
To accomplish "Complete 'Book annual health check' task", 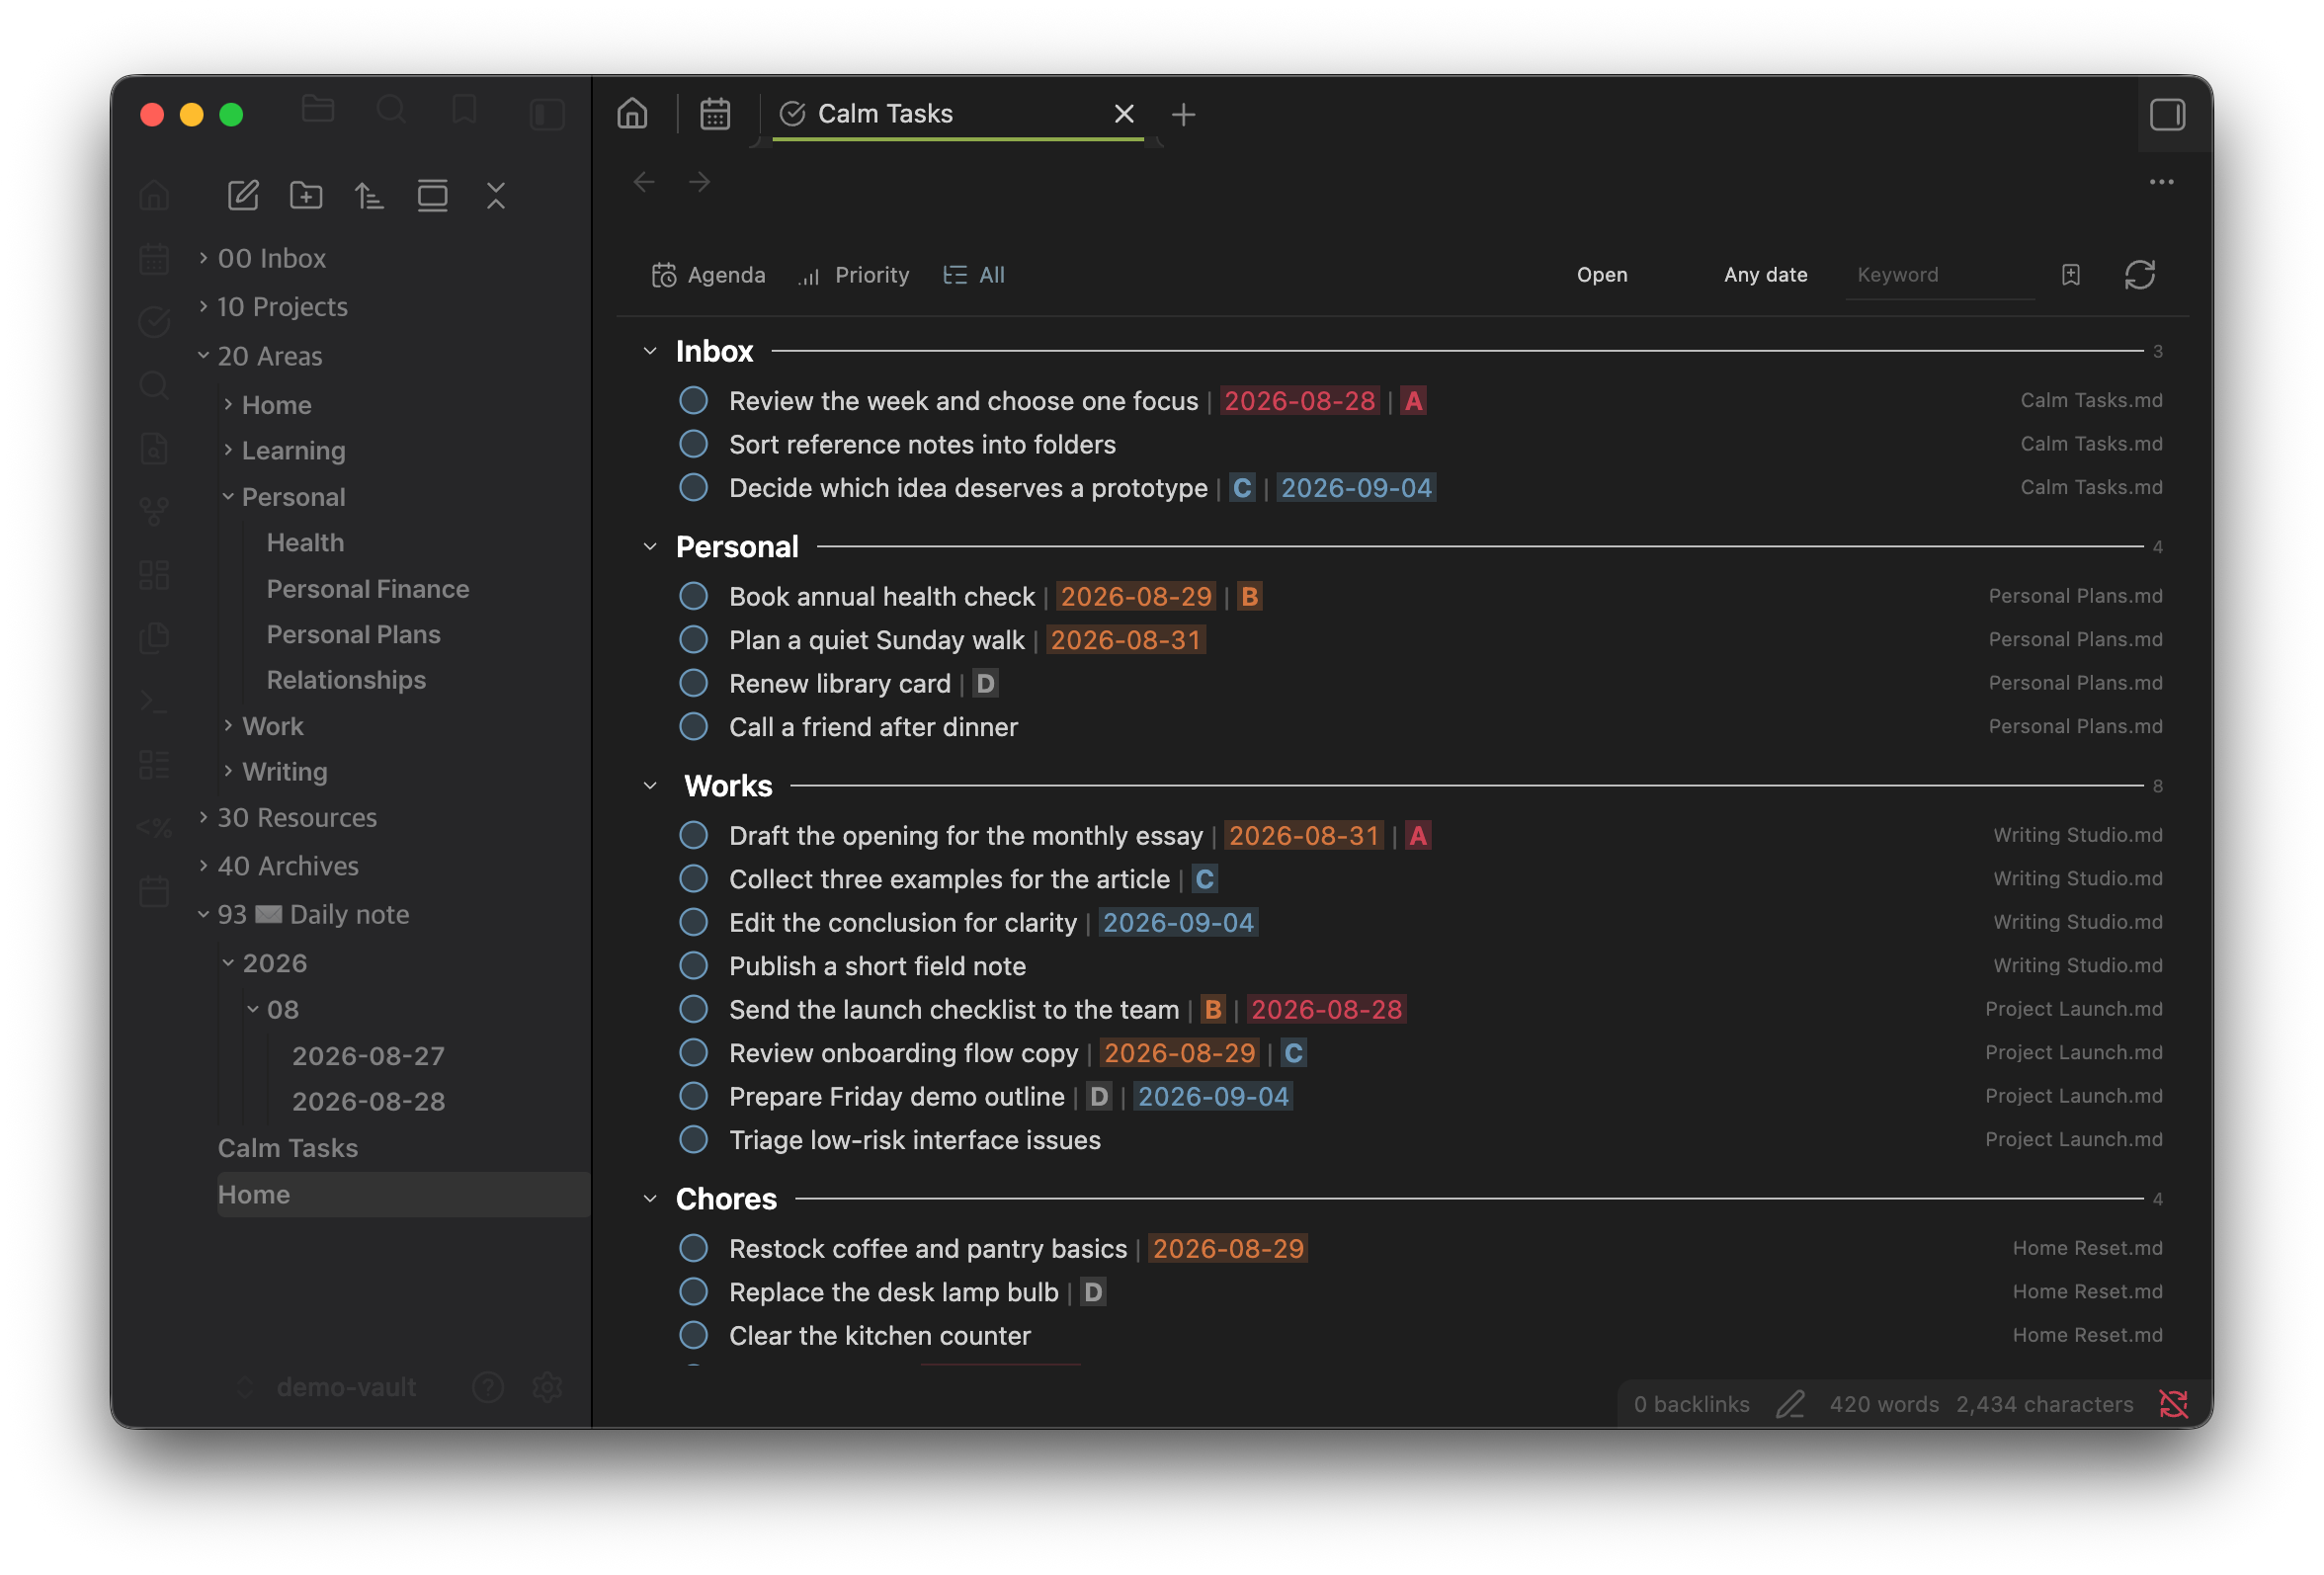I will click(693, 597).
